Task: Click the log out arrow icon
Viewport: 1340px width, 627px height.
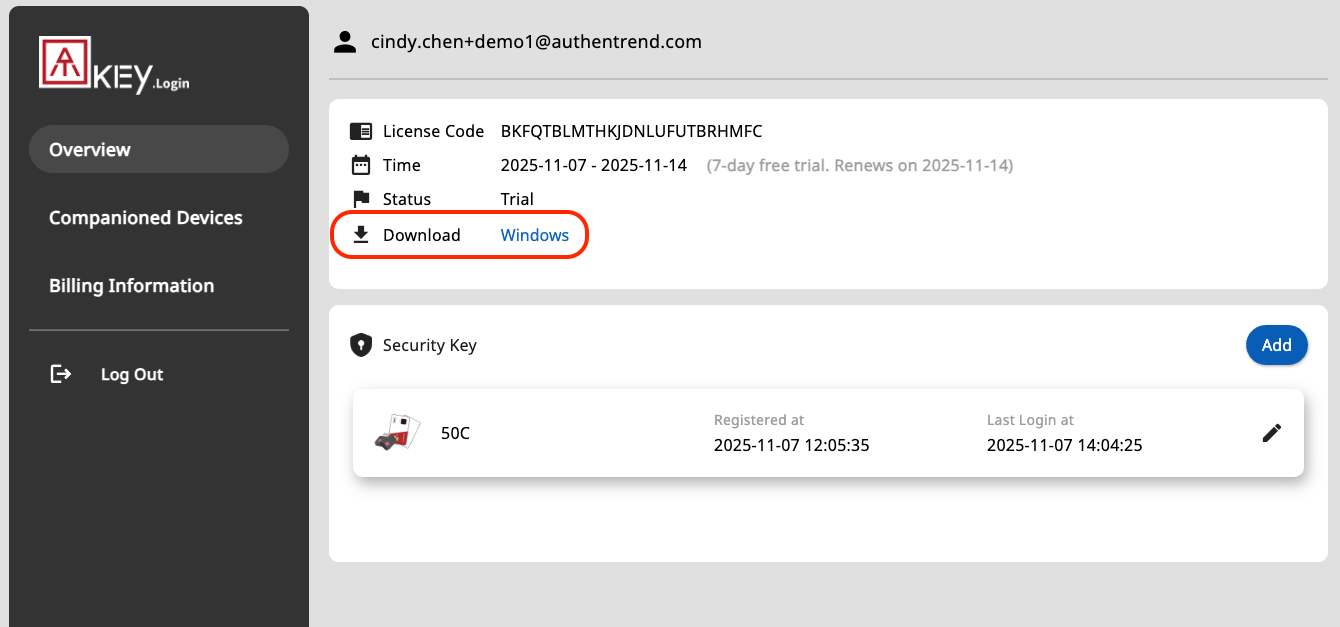Action: [60, 373]
